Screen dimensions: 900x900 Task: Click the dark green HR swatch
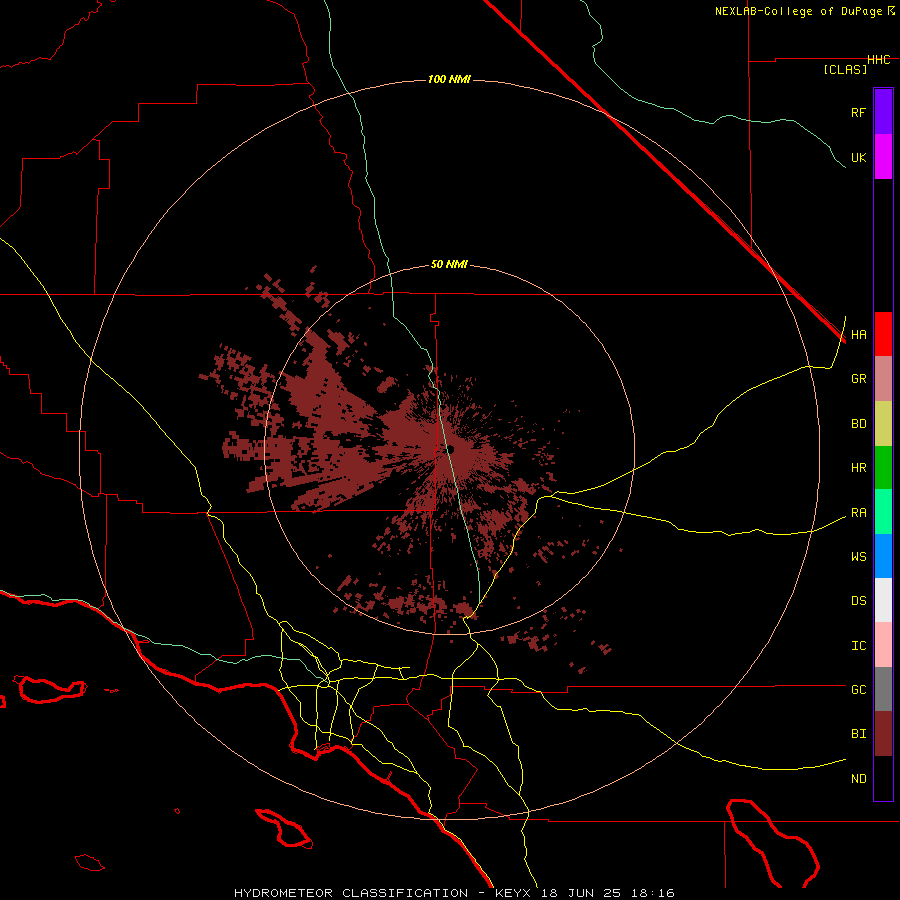[883, 468]
